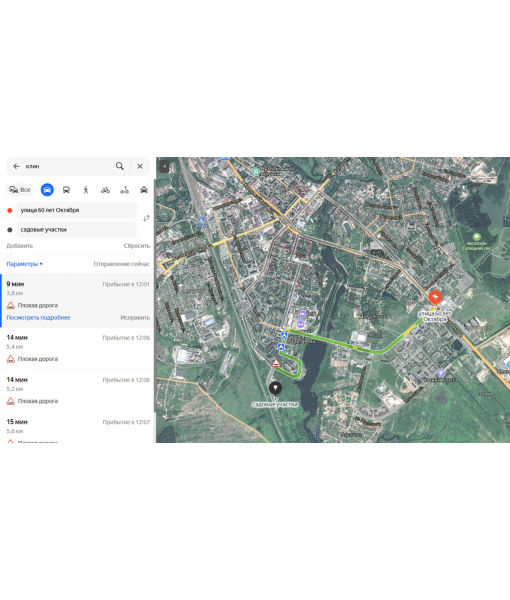Click the green forest park marker on map
Image resolution: width=510 pixels, height=600 pixels.
[476, 237]
